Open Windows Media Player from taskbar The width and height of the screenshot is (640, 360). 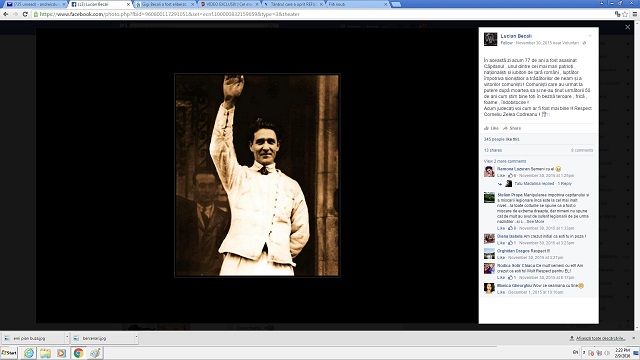point(61,353)
